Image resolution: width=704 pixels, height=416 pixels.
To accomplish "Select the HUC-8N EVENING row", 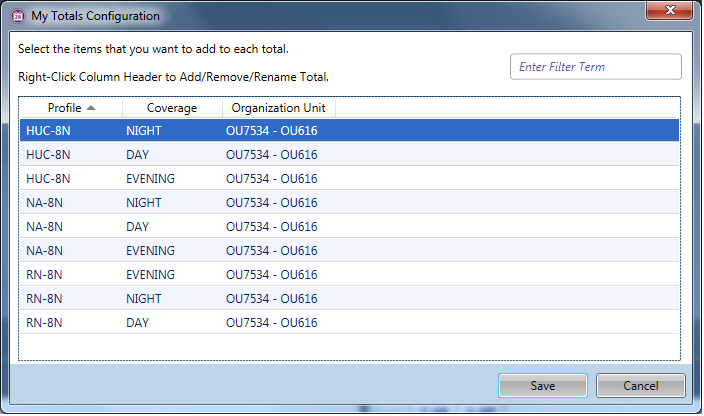I will click(x=349, y=179).
